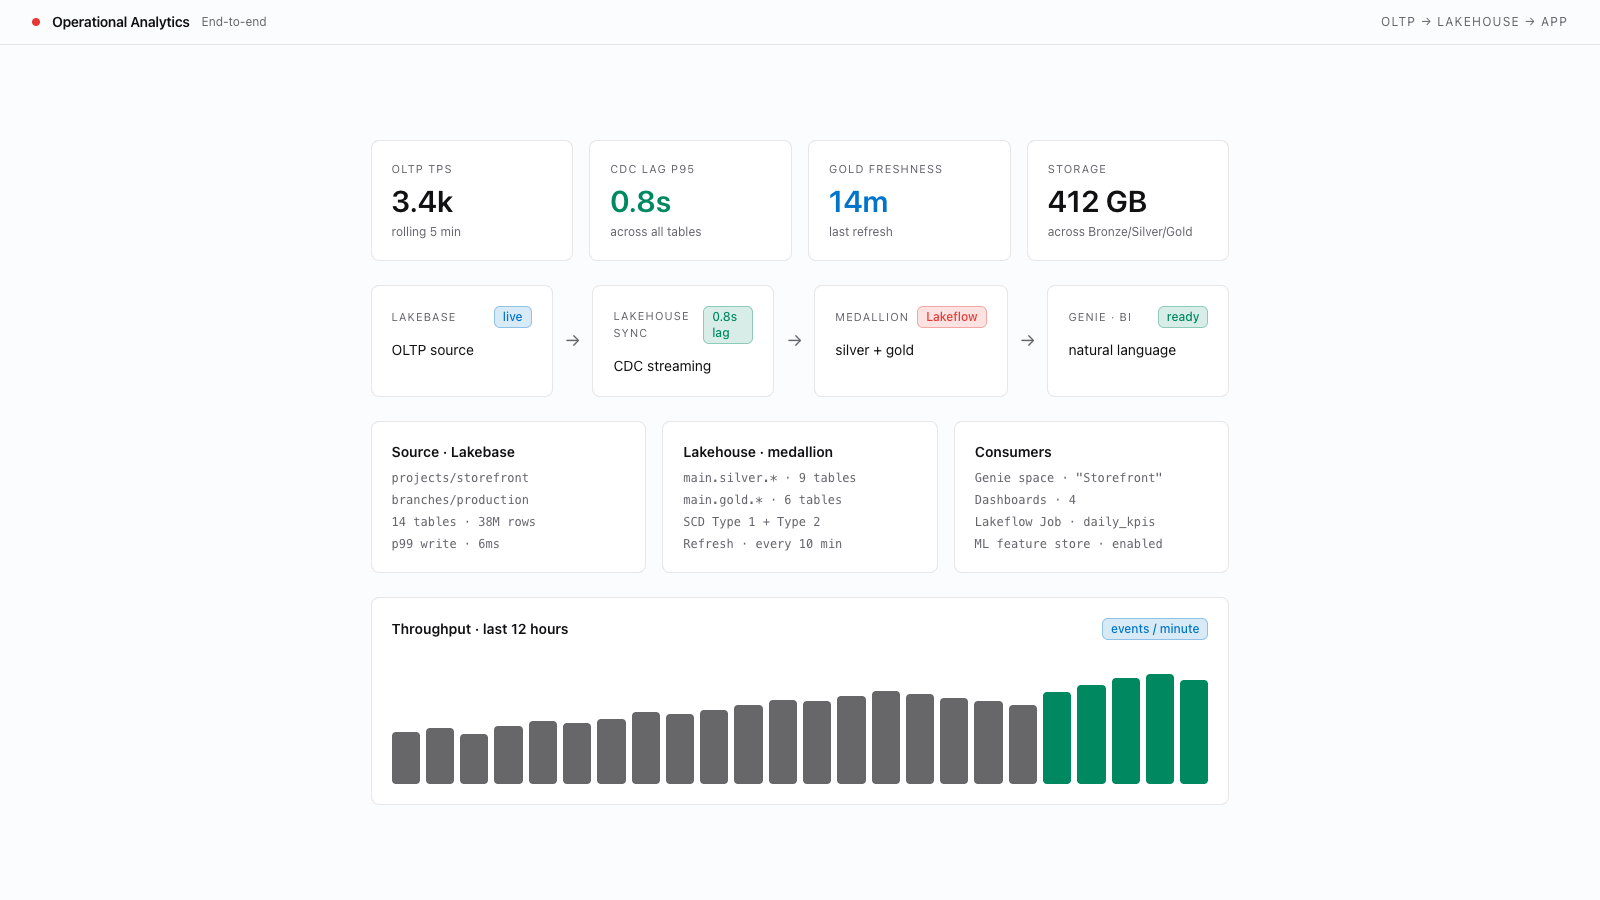Select the CDC lag 0.8s value
This screenshot has height=900, width=1600.
click(x=640, y=202)
